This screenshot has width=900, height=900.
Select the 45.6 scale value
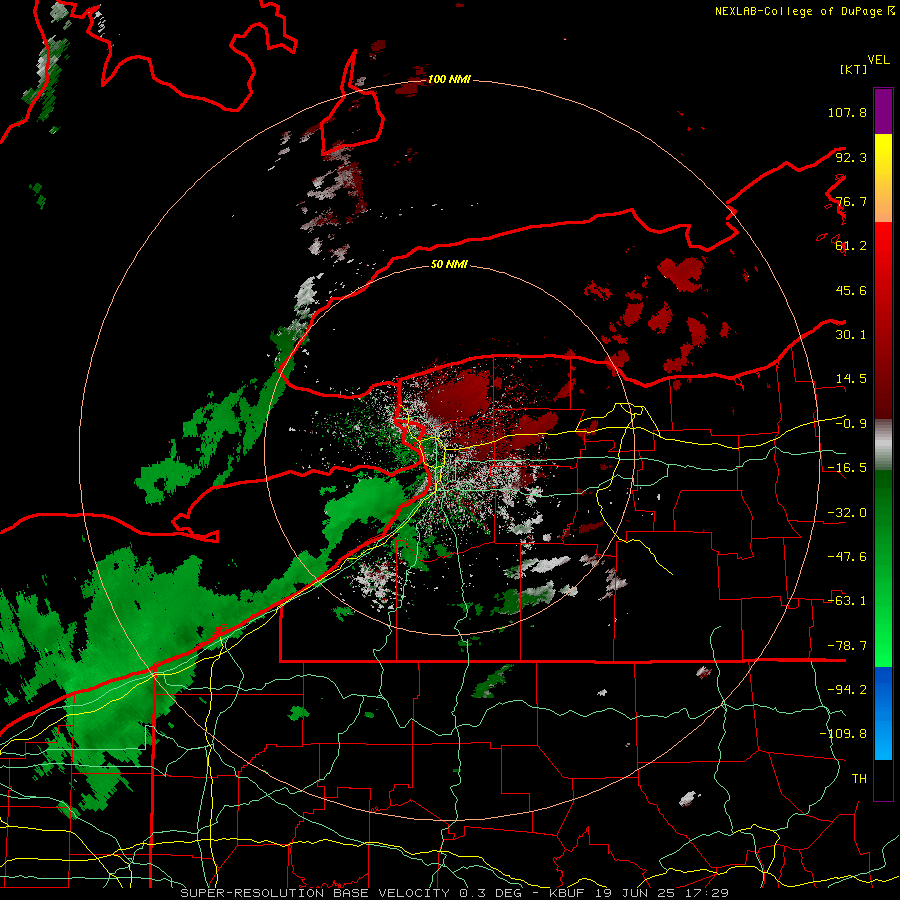(851, 290)
